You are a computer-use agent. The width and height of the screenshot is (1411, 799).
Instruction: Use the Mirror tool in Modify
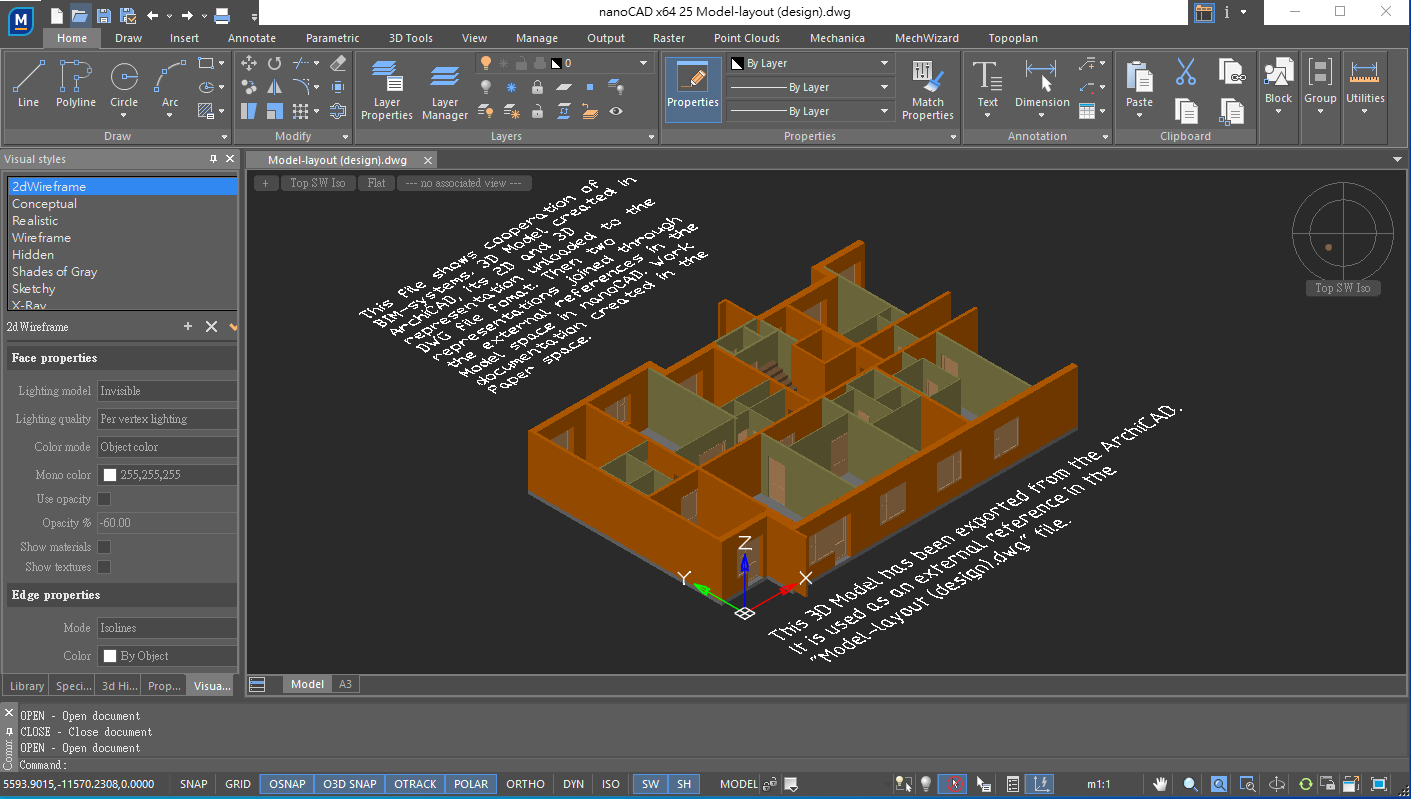point(274,87)
